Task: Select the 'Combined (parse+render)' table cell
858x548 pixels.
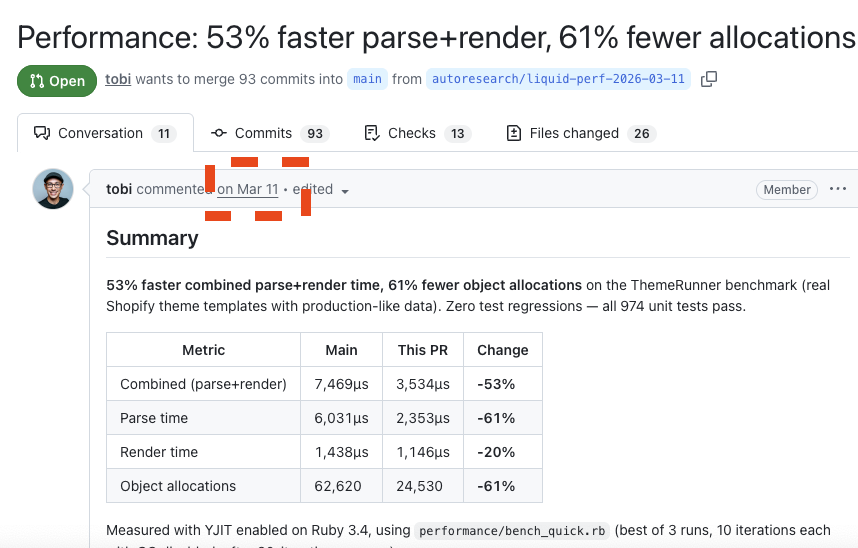Action: 204,384
